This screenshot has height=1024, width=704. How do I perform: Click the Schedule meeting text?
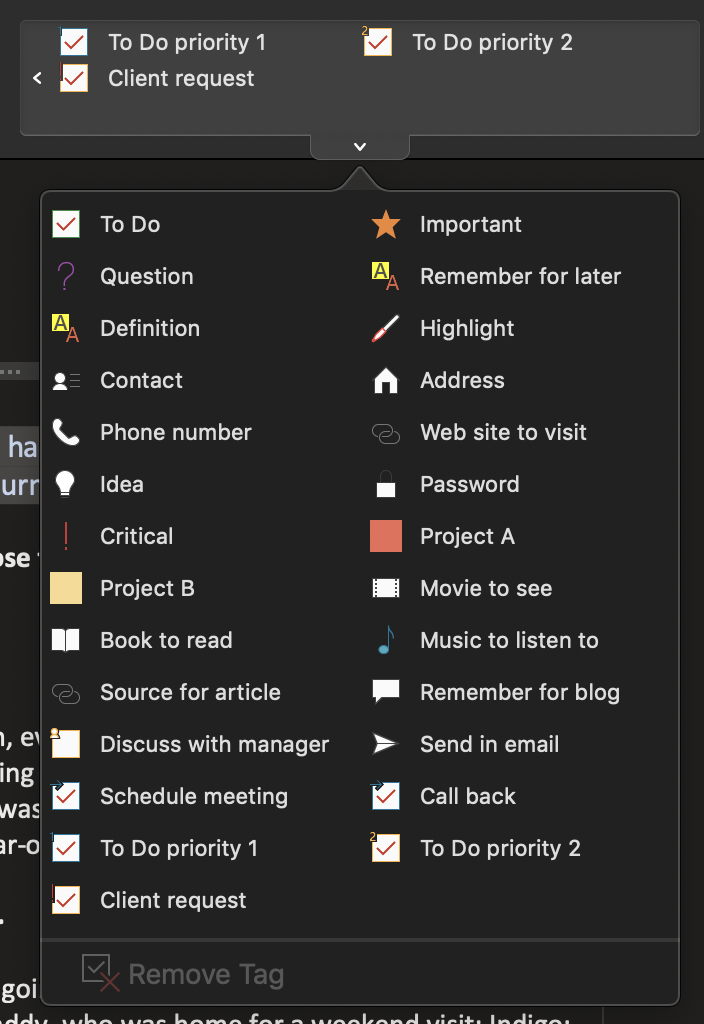(194, 797)
